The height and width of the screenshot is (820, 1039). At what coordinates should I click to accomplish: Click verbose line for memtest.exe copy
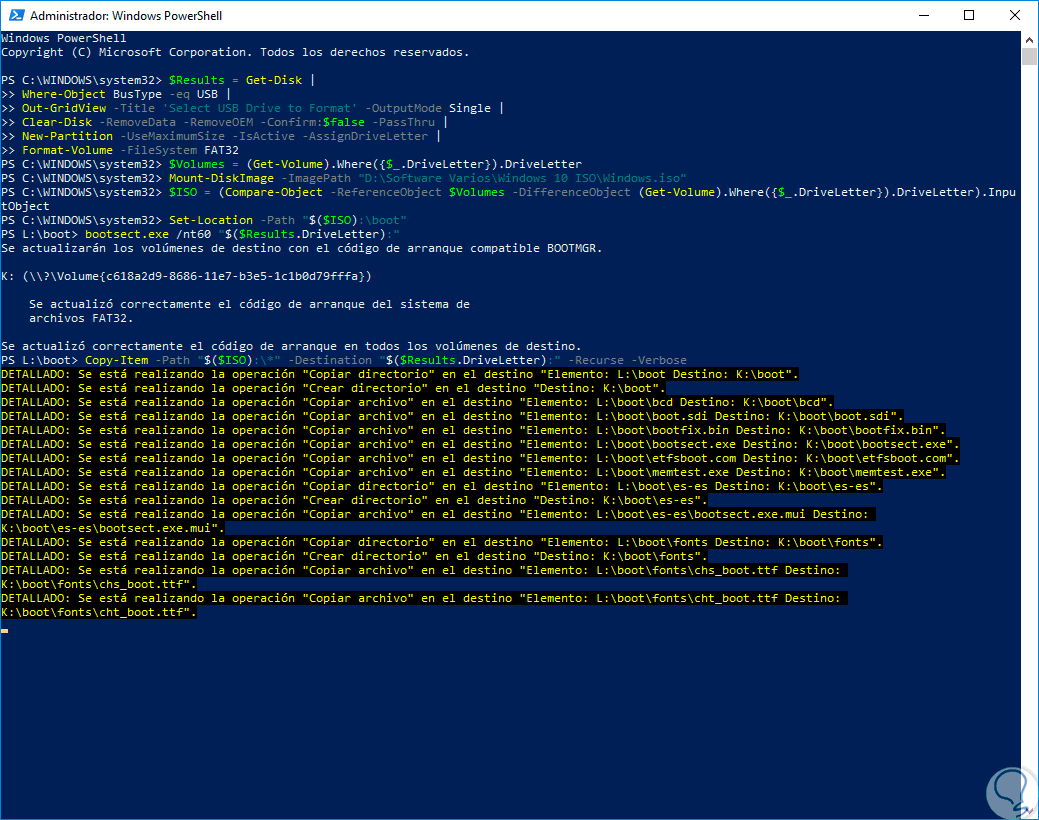pyautogui.click(x=474, y=472)
